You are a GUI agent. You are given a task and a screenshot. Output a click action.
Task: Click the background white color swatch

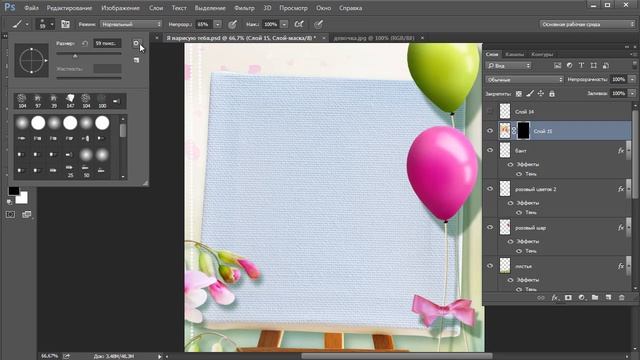(23, 199)
